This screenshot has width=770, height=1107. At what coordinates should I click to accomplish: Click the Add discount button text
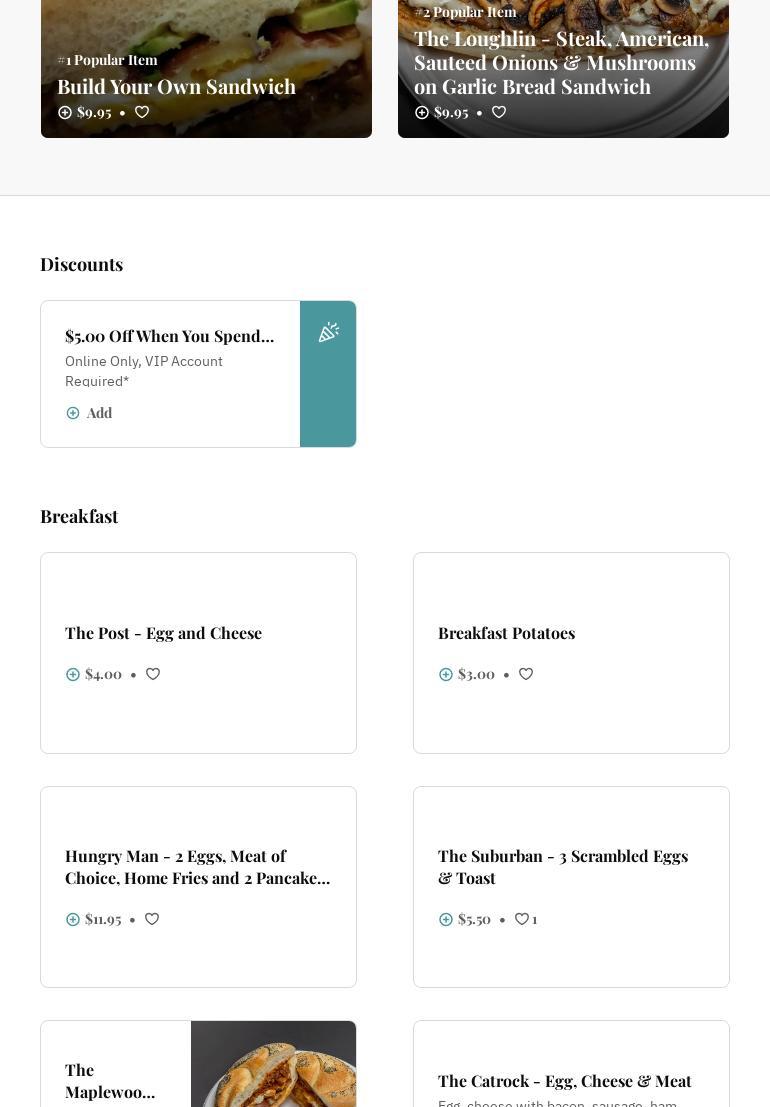(99, 413)
